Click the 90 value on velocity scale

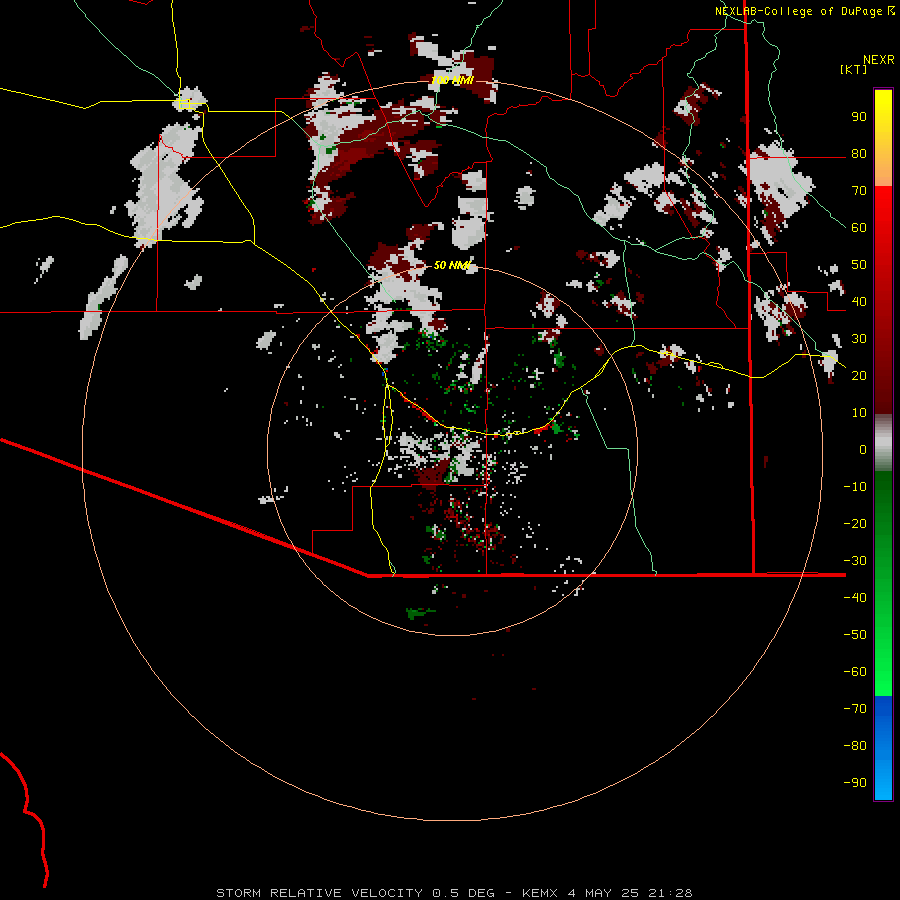[859, 117]
